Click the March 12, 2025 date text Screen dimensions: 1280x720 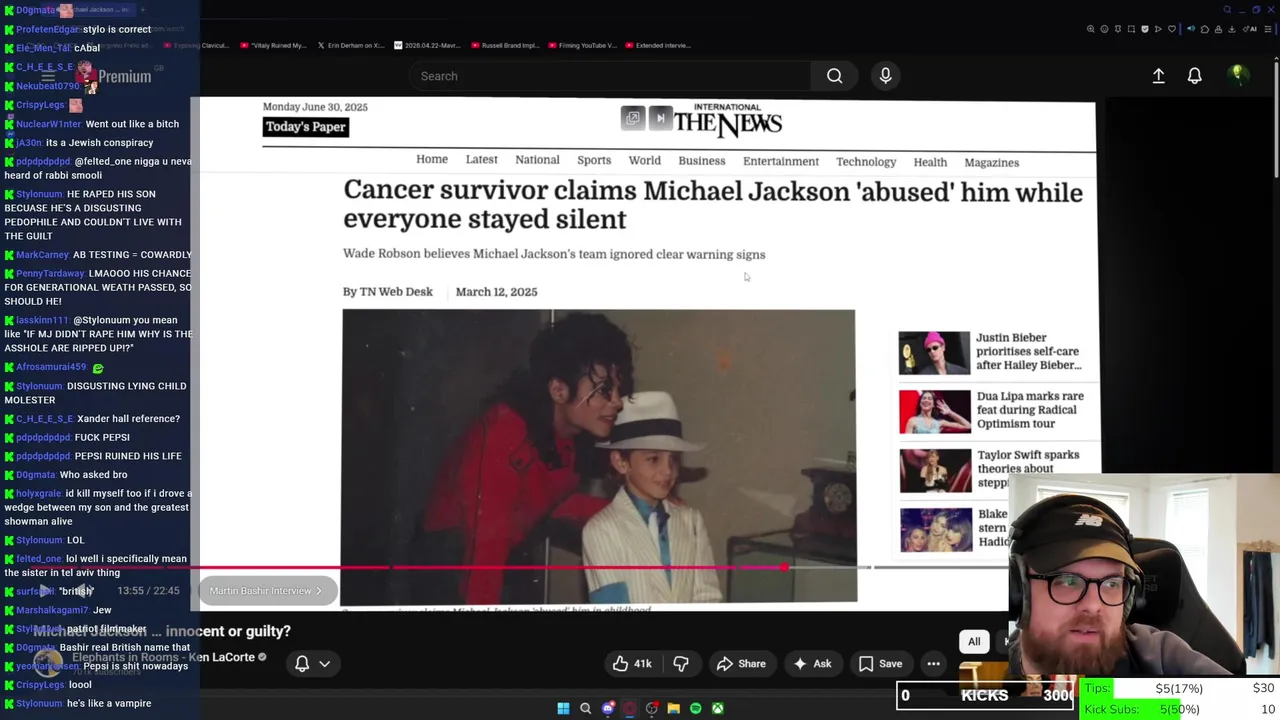[496, 292]
